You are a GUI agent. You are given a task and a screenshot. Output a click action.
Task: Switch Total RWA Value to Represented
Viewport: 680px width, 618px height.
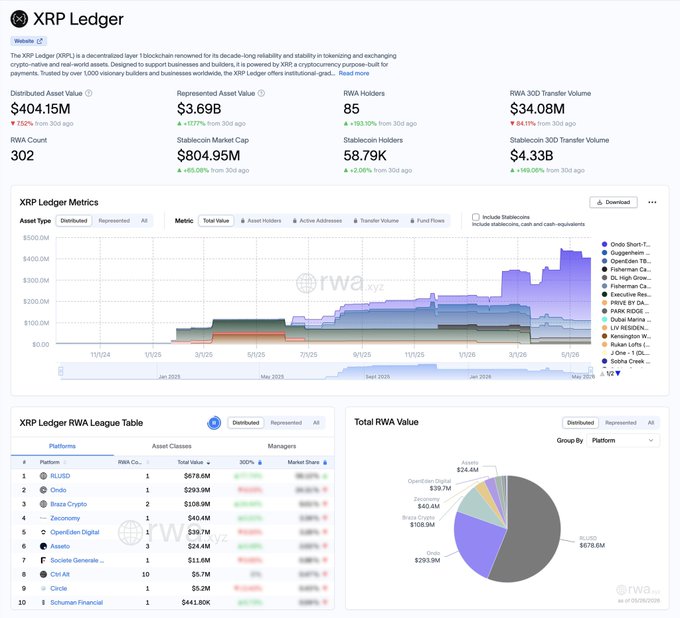coord(621,423)
